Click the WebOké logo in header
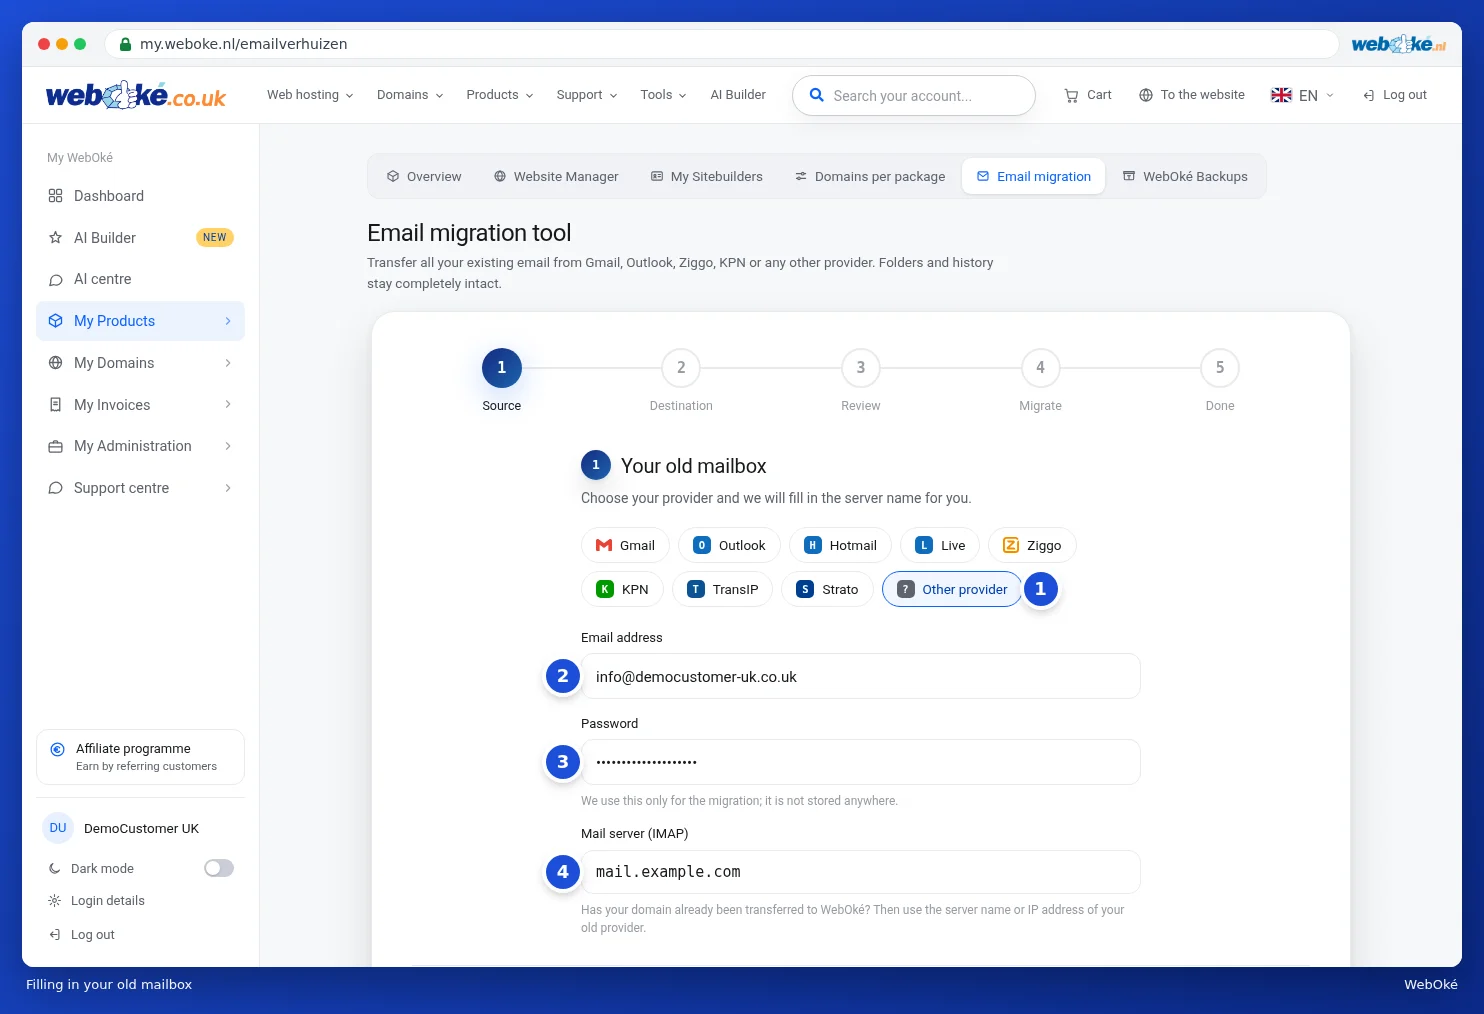 click(136, 95)
